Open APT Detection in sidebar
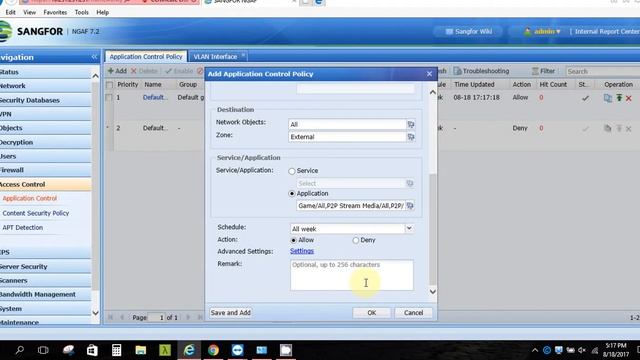 22,227
